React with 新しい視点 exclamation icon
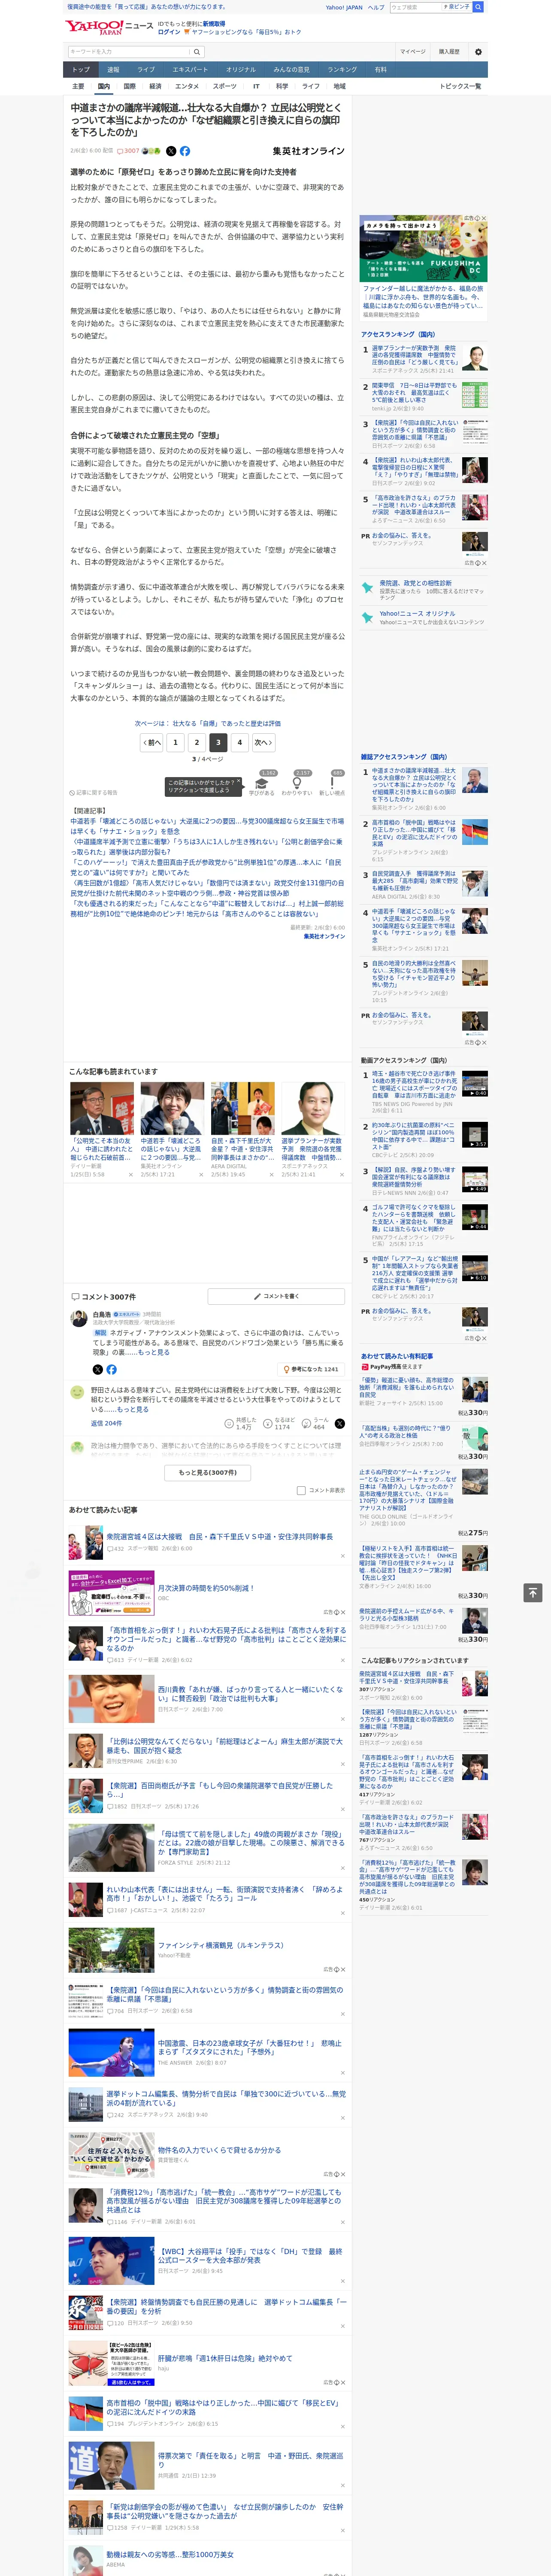This screenshot has width=551, height=2576. 332,783
